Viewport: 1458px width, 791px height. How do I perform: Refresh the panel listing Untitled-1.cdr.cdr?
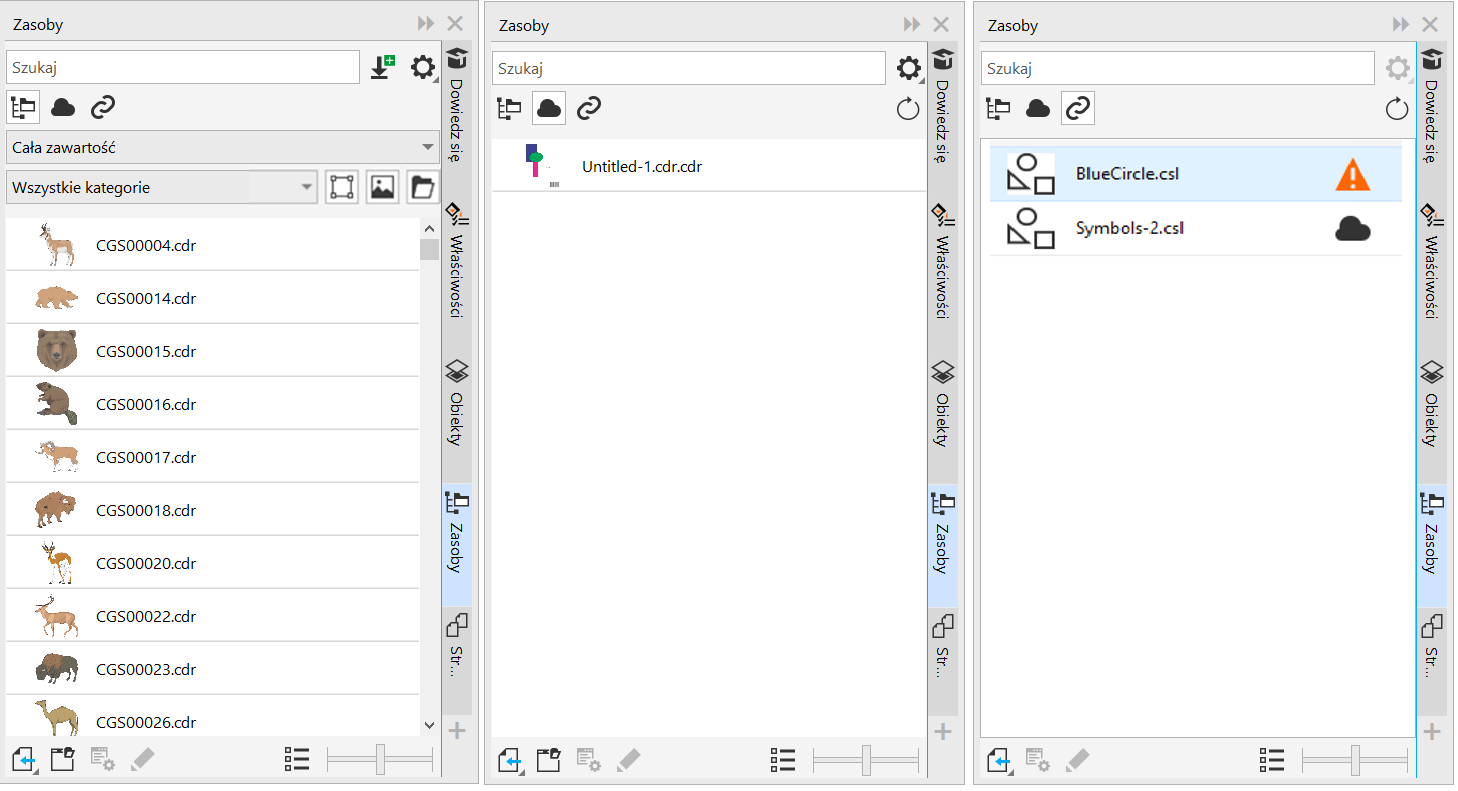(x=907, y=109)
